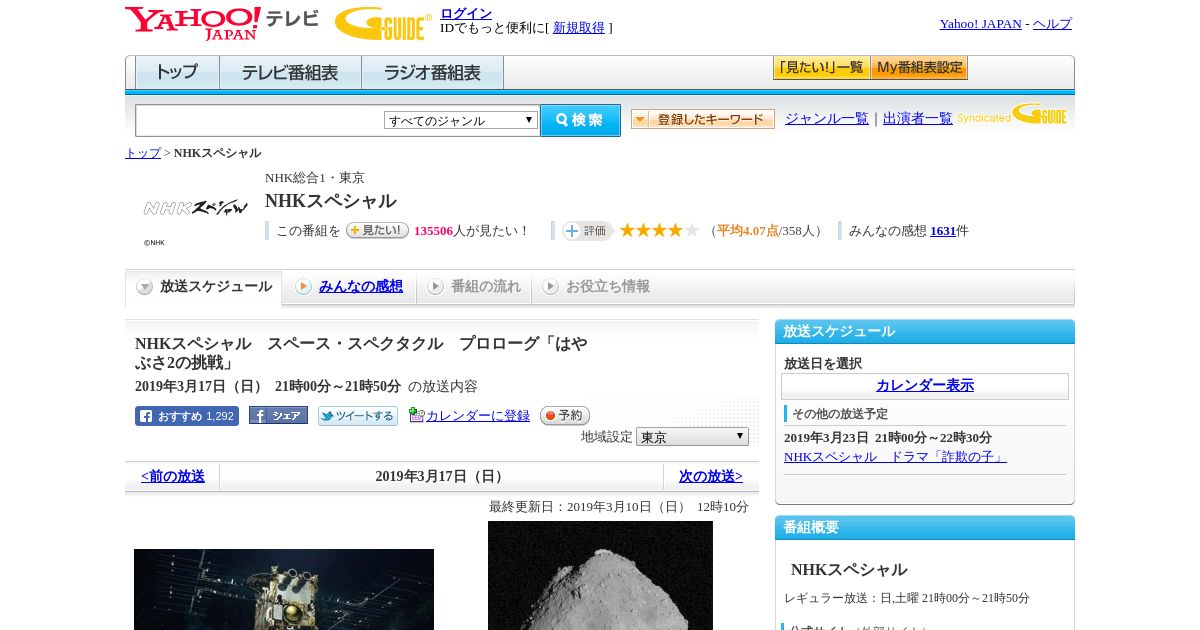Click the search keyword input field
The width and height of the screenshot is (1200, 630).
click(x=260, y=120)
